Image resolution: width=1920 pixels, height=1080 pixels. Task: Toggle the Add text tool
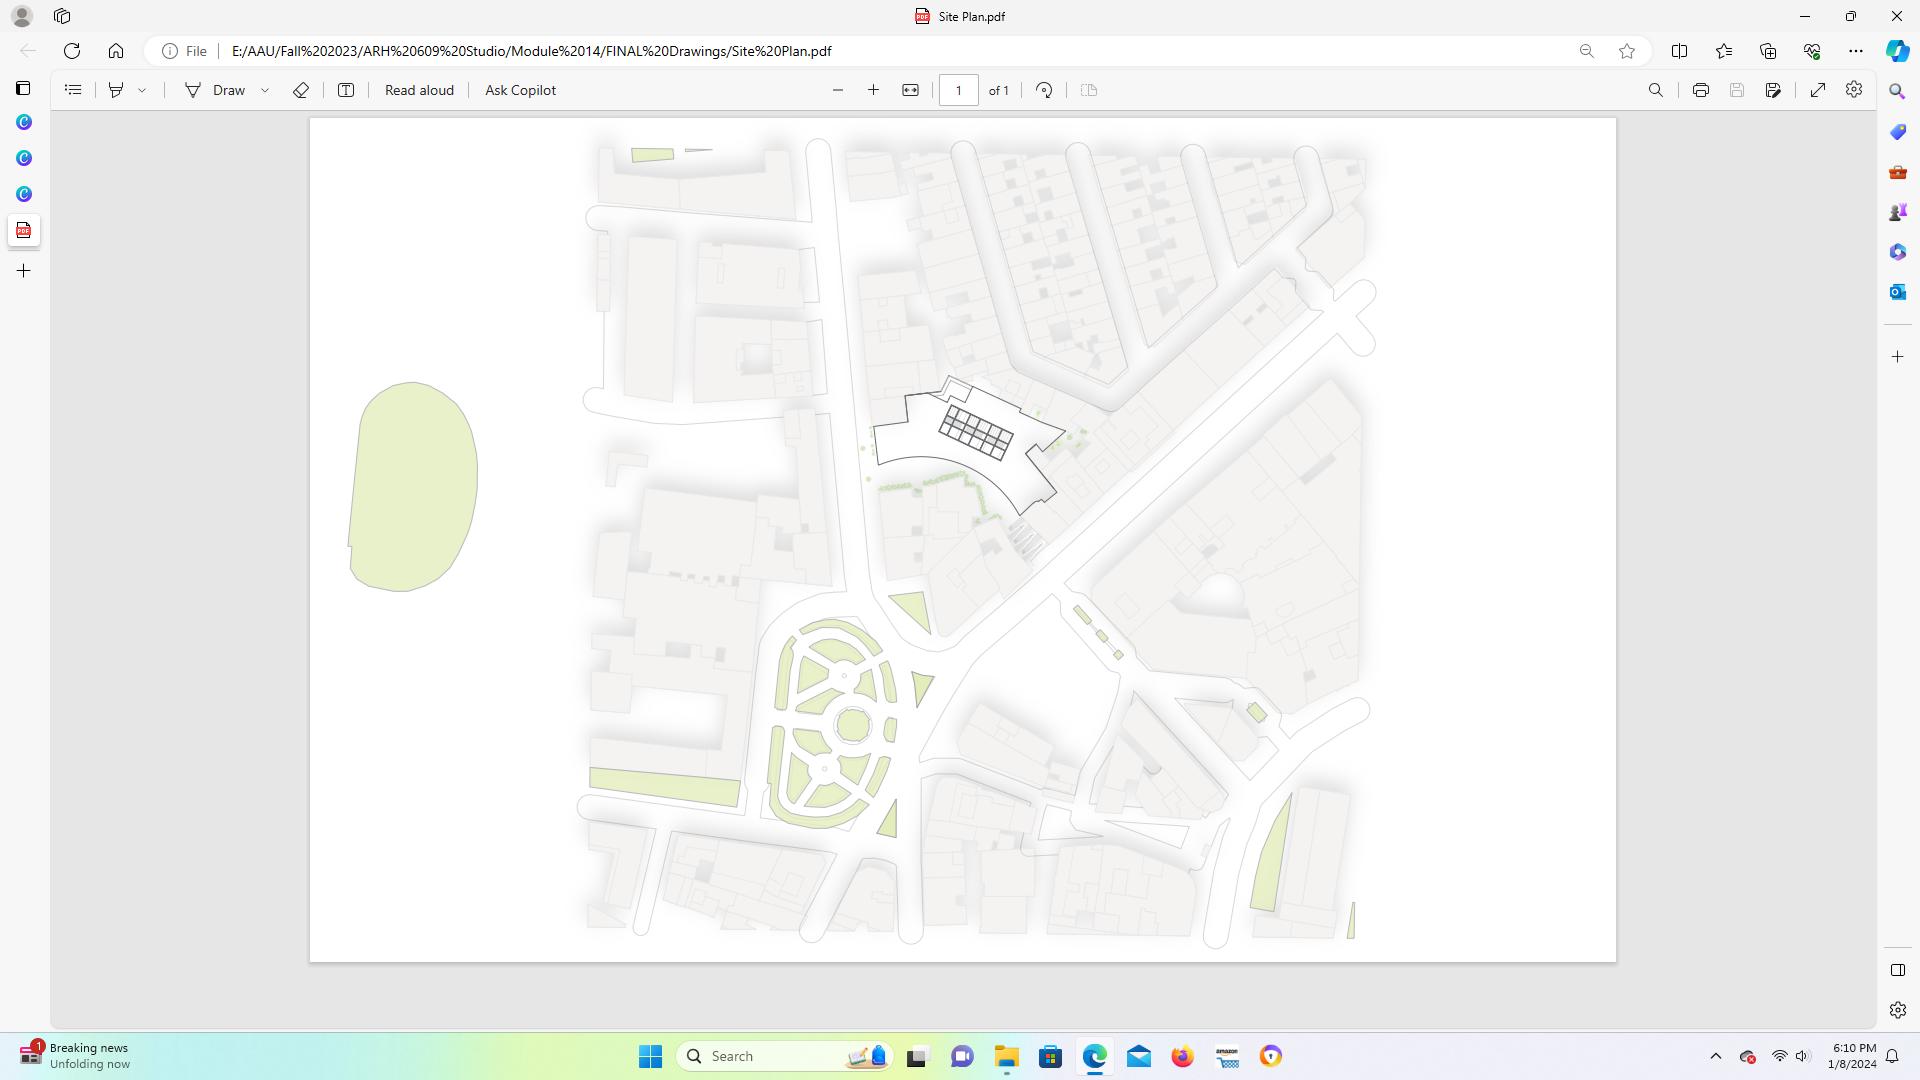[346, 90]
